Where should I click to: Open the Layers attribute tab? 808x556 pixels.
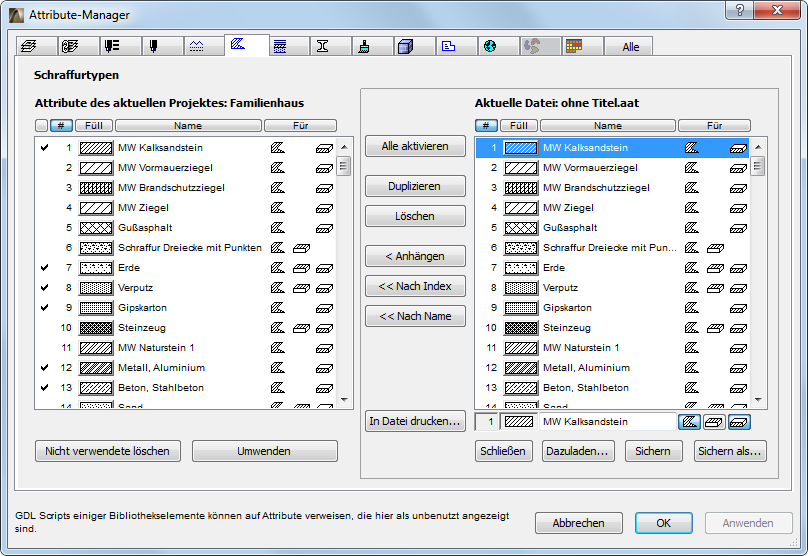[29, 46]
